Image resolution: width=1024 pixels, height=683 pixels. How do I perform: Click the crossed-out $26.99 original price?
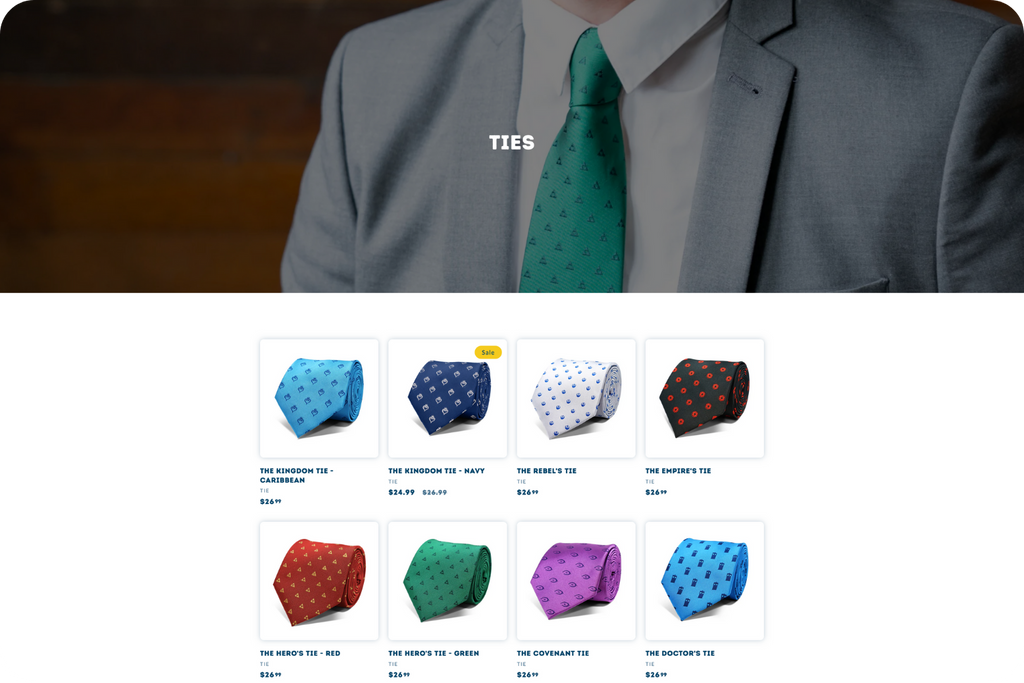[435, 492]
